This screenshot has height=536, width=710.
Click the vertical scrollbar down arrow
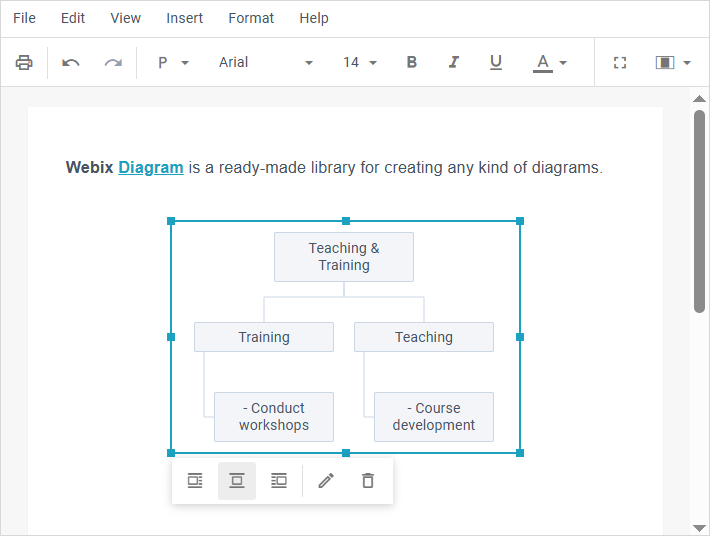[699, 527]
